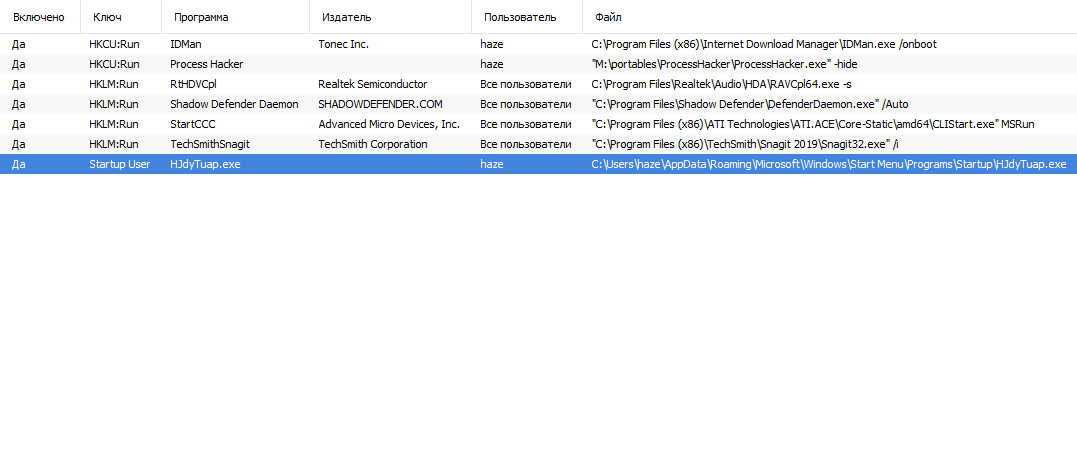Image resolution: width=1077 pixels, height=458 pixels.
Task: Click haze user in Process Hacker row
Action: pyautogui.click(x=492, y=64)
